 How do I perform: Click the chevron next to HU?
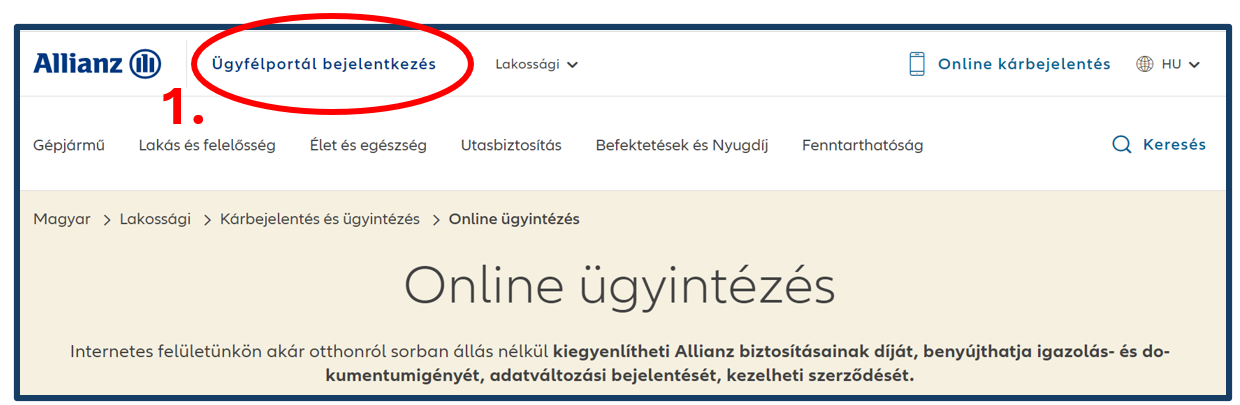1194,65
